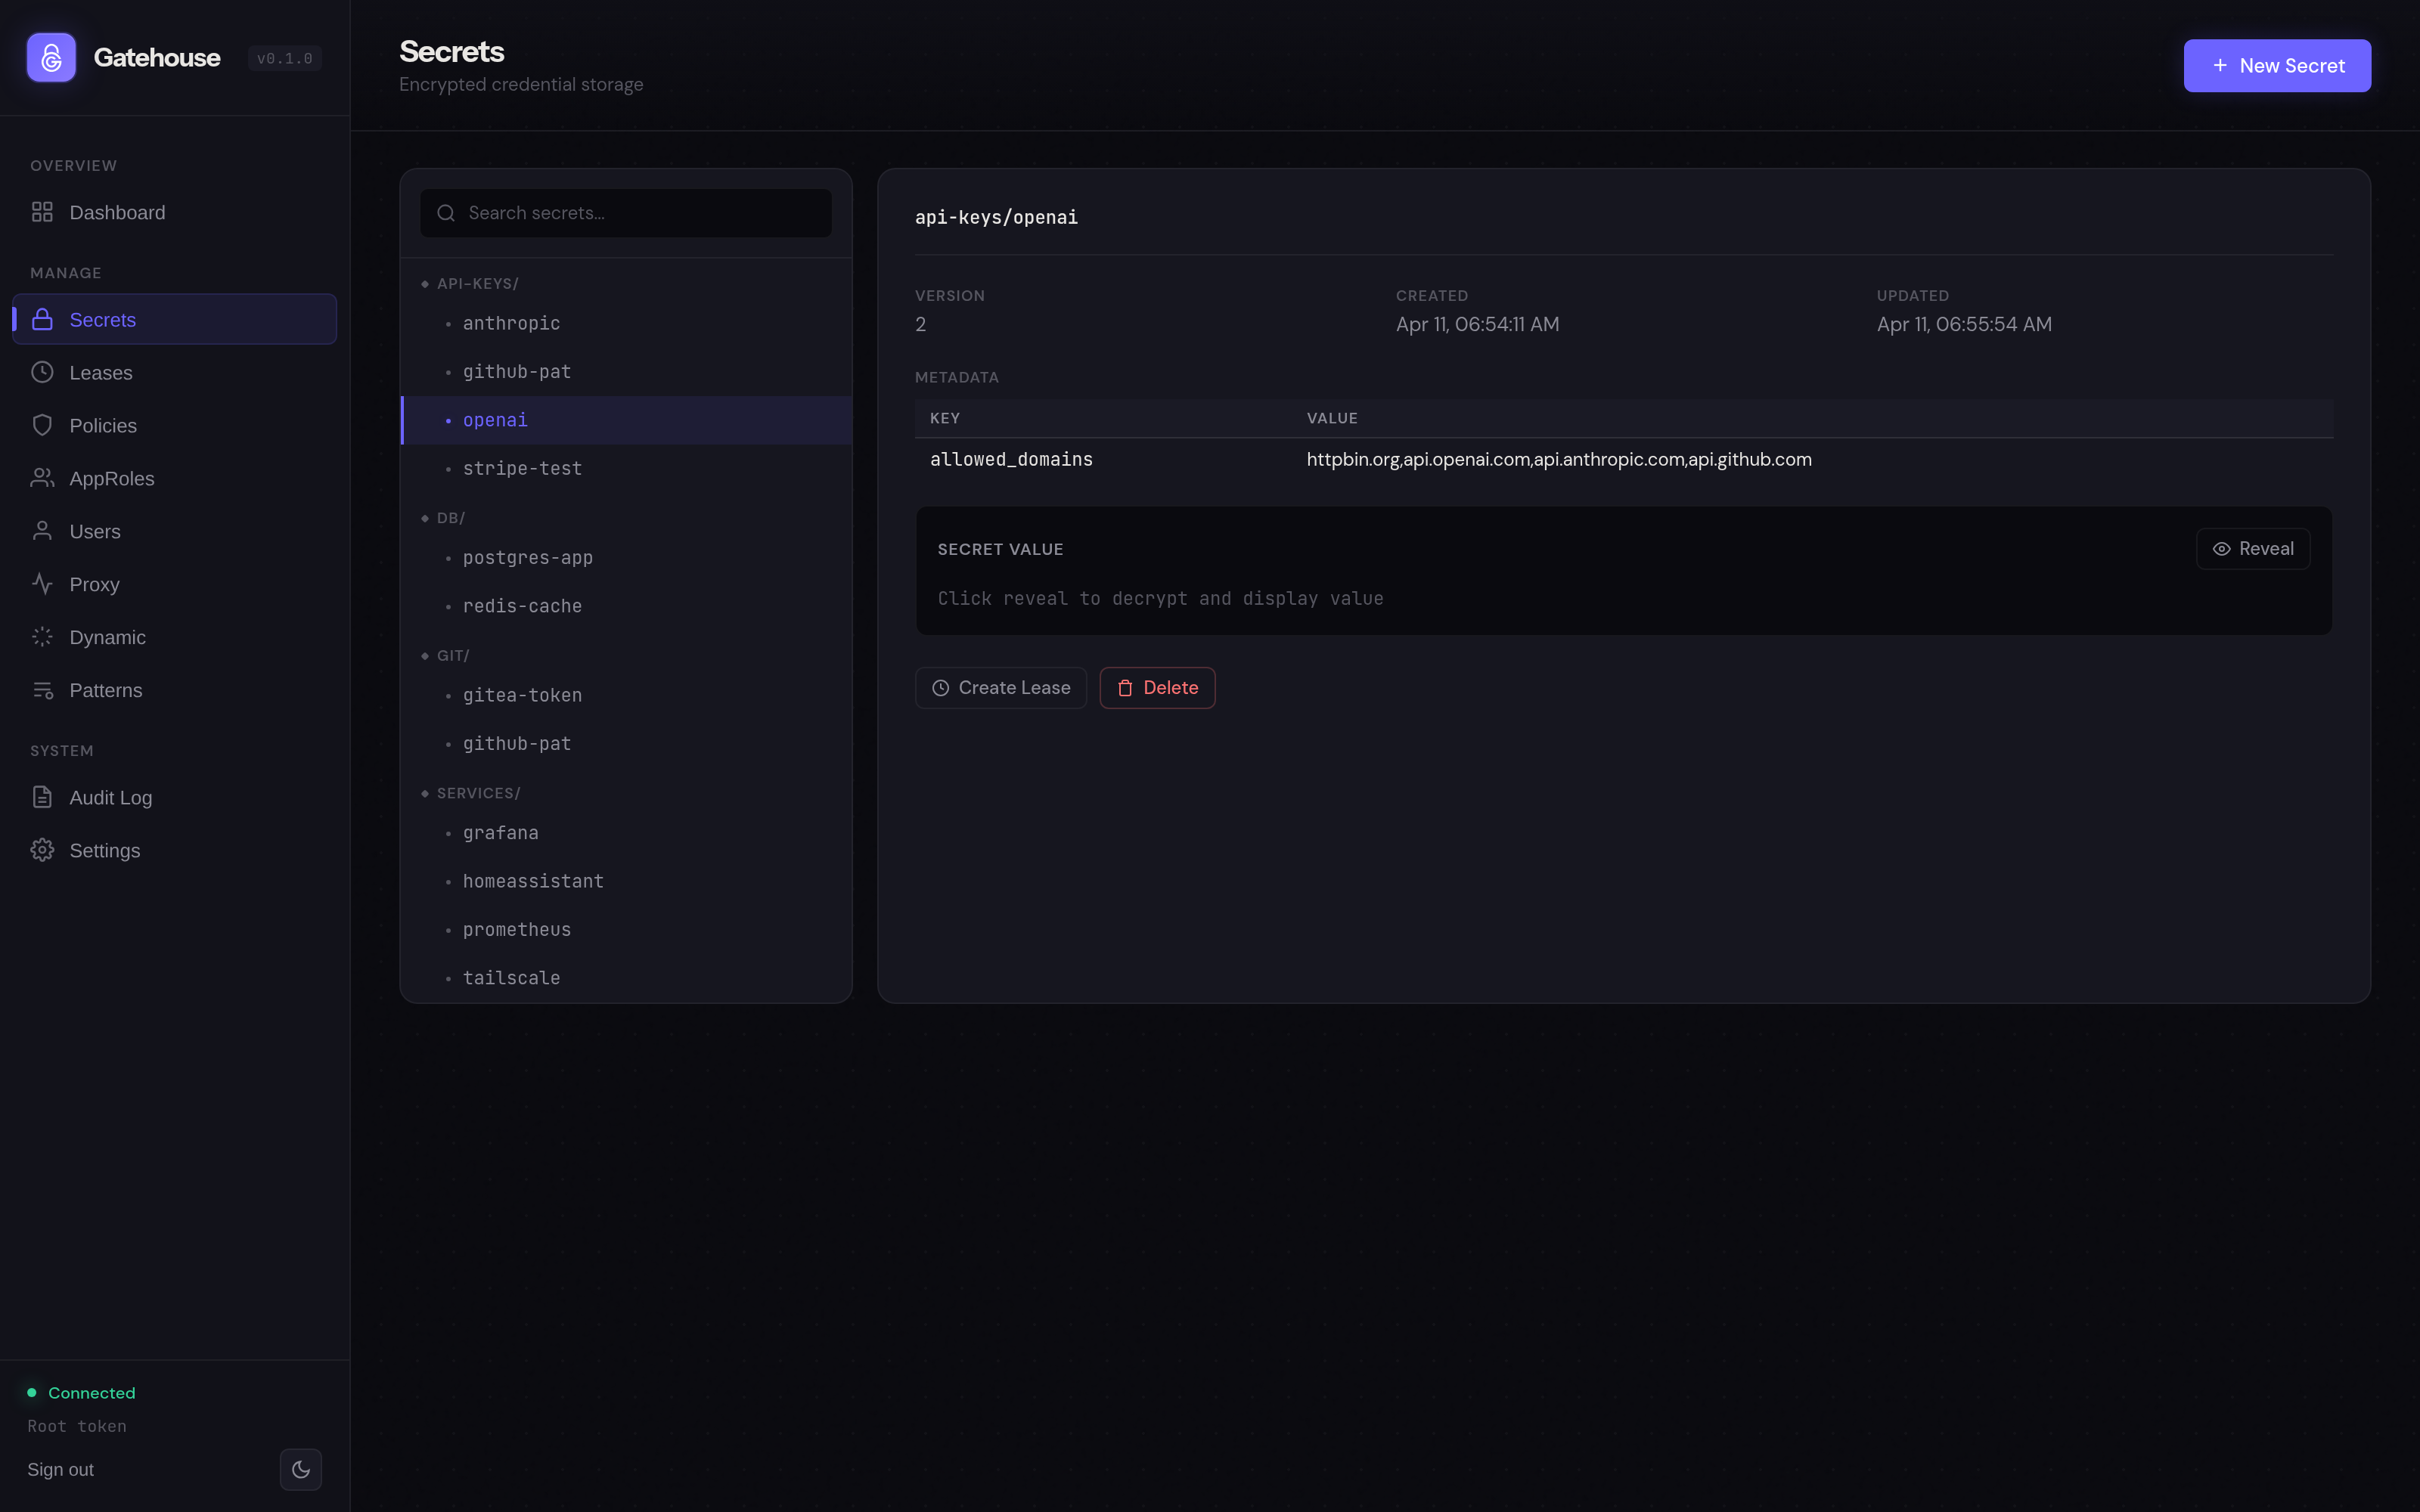The height and width of the screenshot is (1512, 2420).
Task: Click the AppRoles people icon
Action: coord(42,478)
